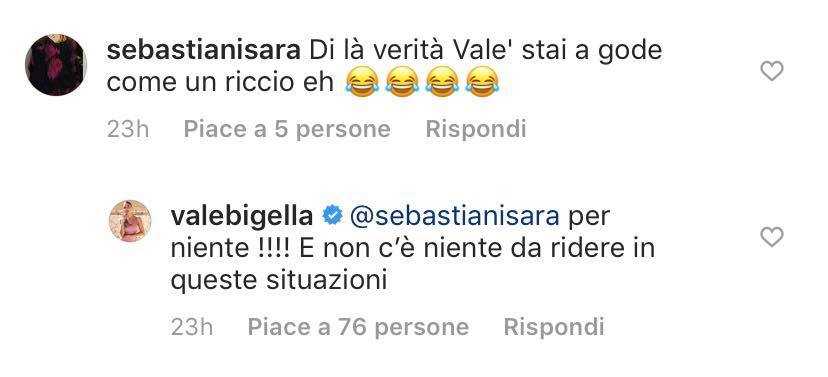Click the 23h timestamp under valebigella's reply

pos(192,327)
